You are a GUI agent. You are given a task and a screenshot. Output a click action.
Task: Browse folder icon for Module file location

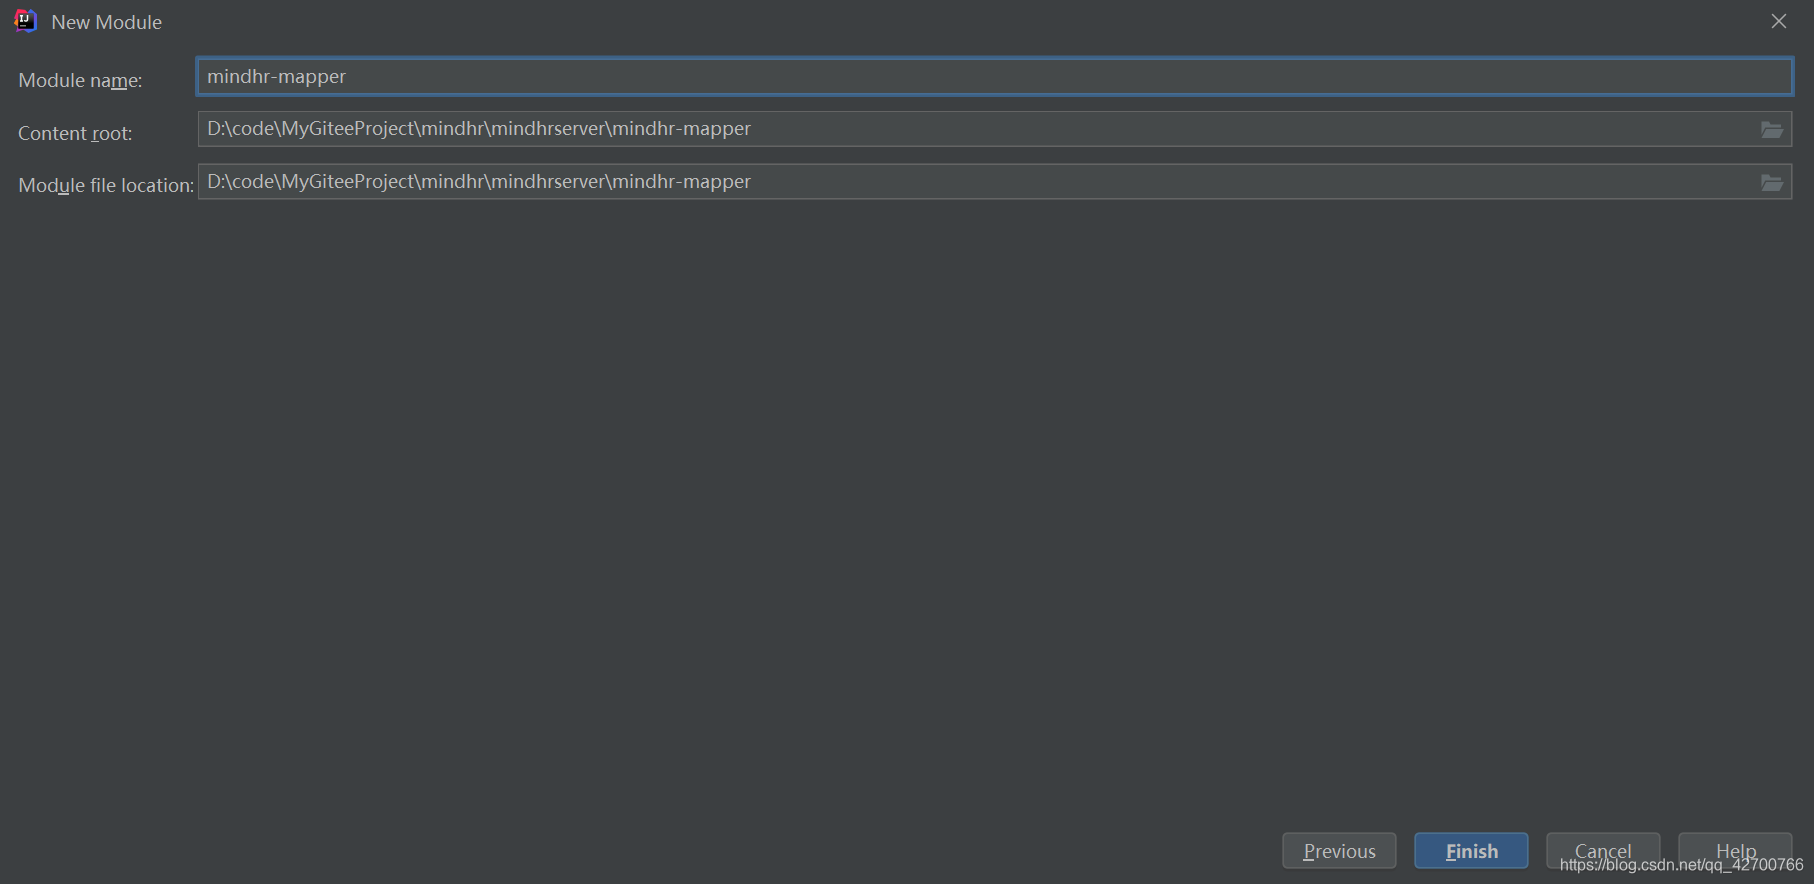tap(1772, 182)
